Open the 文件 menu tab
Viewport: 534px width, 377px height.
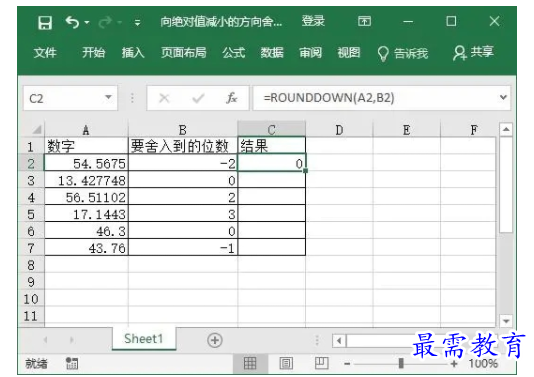45,53
